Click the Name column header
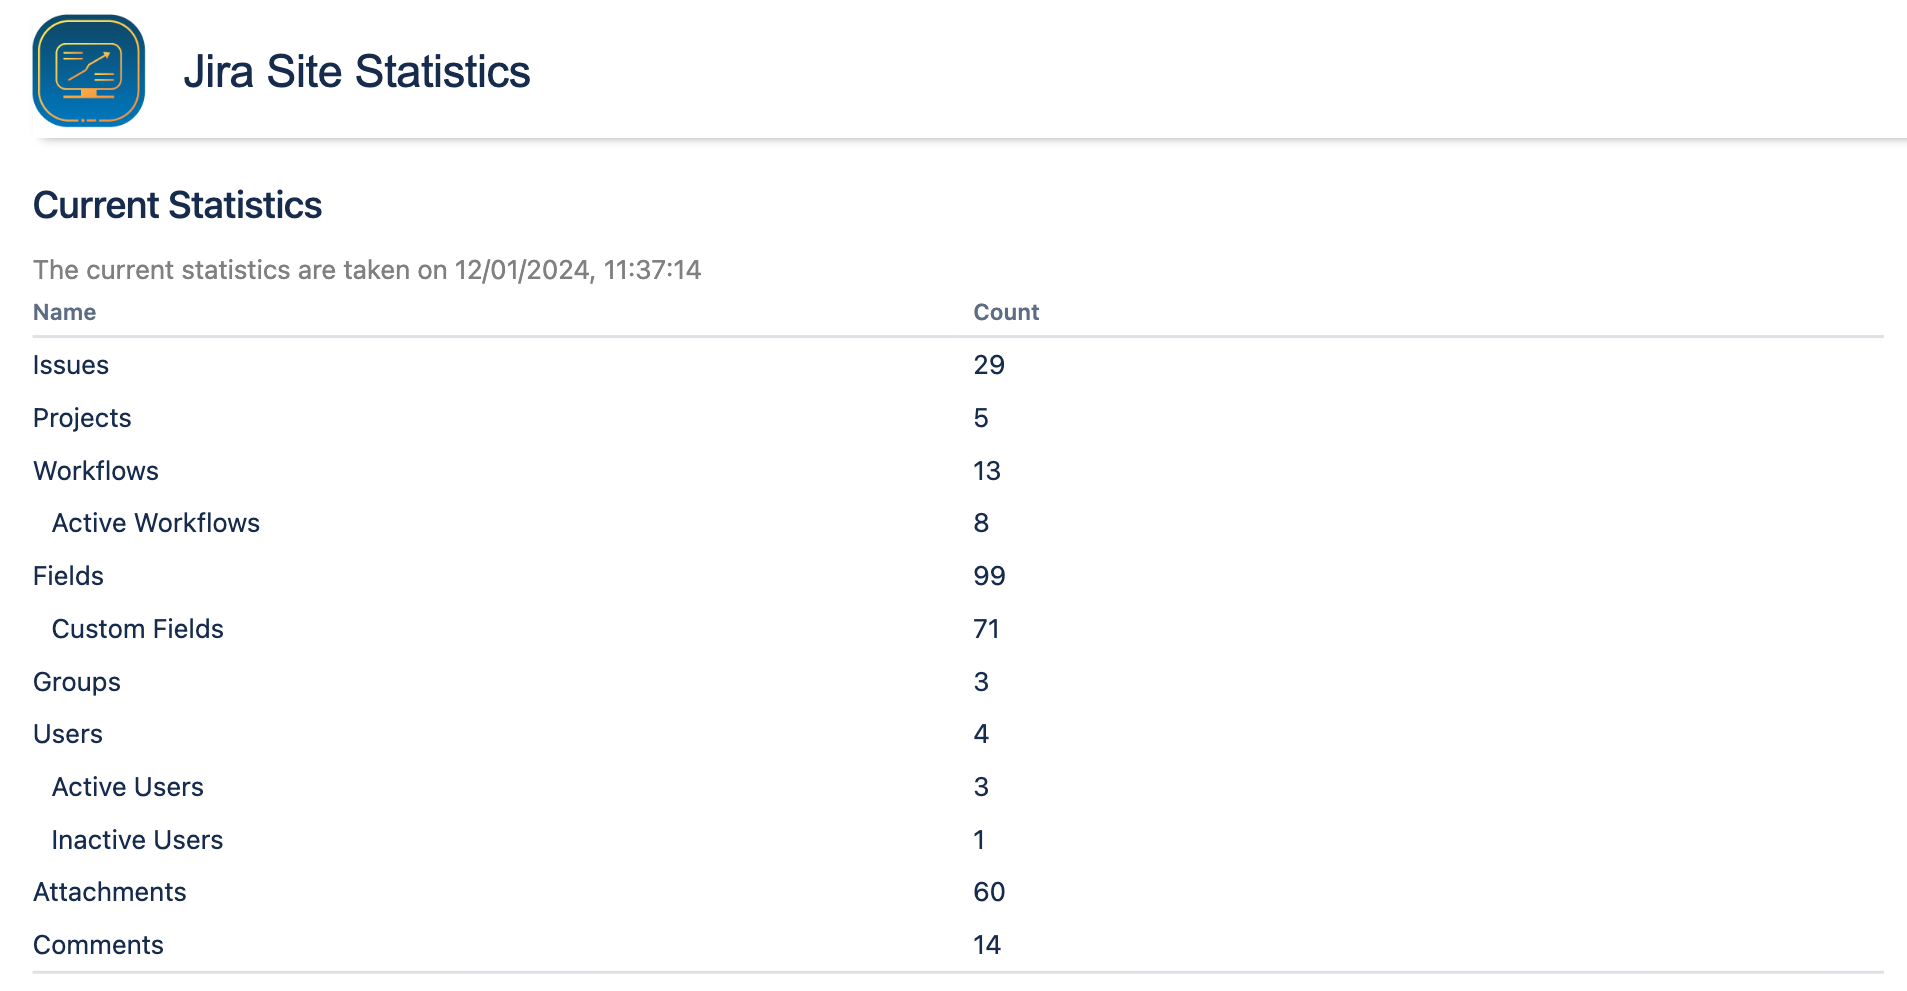Image resolution: width=1907 pixels, height=991 pixels. tap(64, 312)
